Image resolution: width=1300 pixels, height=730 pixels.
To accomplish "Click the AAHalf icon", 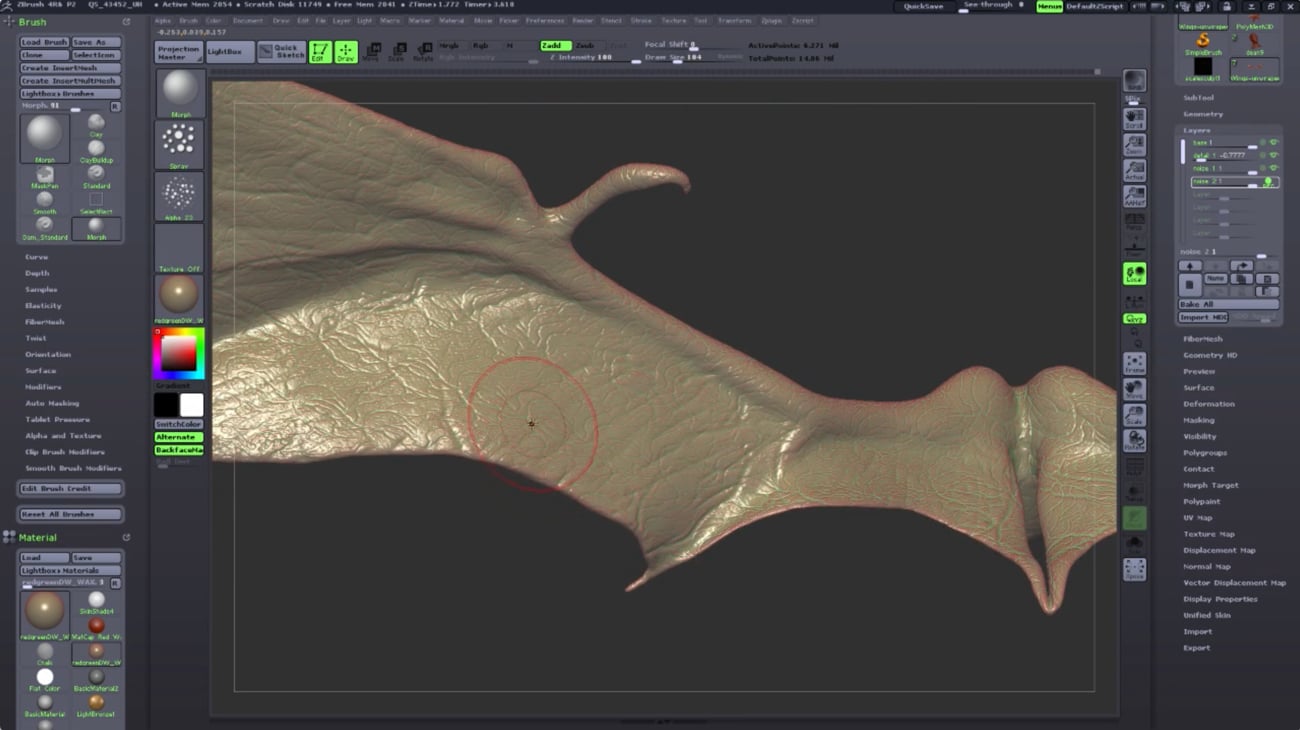I will pos(1134,196).
